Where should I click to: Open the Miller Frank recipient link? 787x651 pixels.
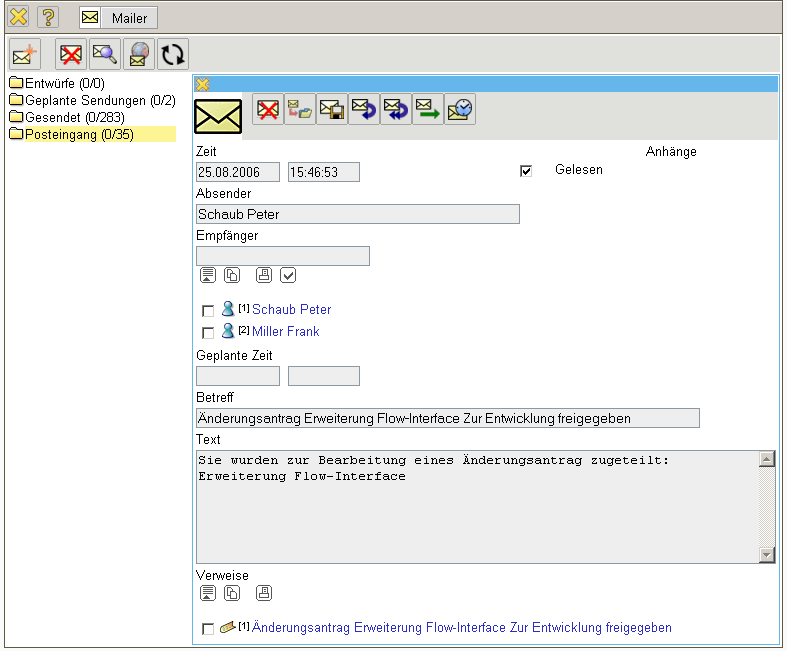coord(285,332)
